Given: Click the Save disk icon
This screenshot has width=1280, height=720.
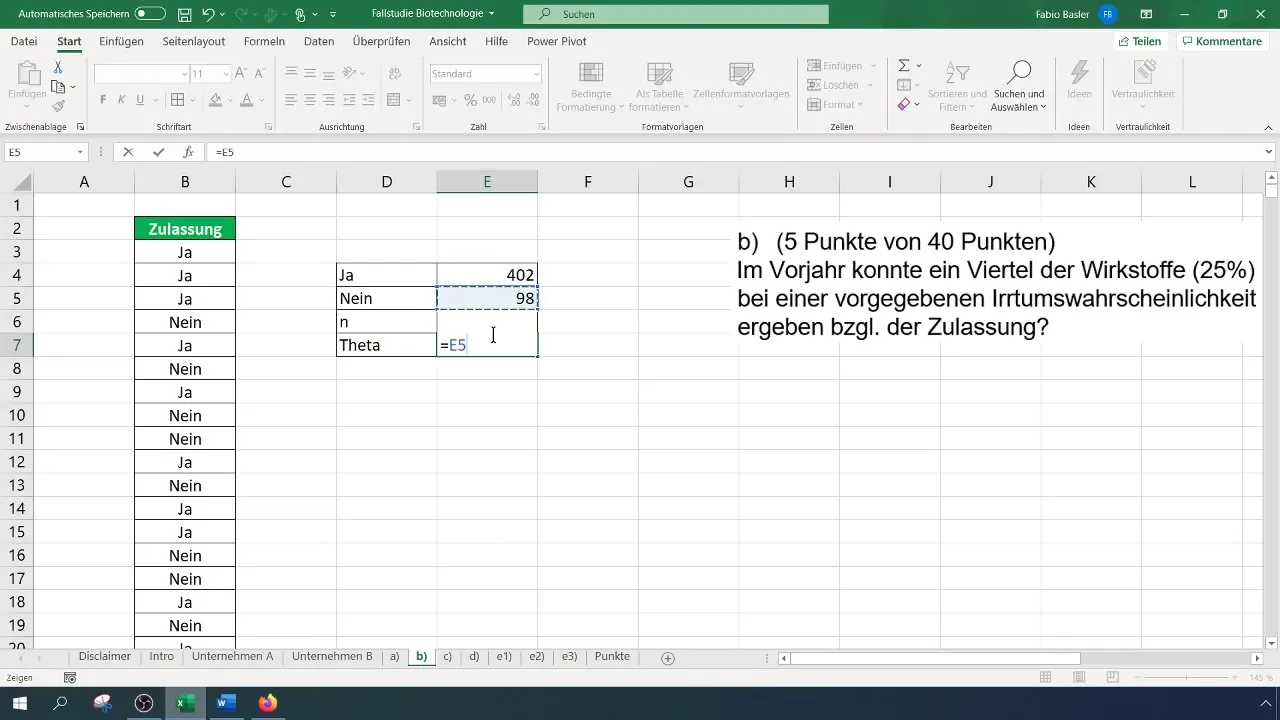Looking at the screenshot, I should click(184, 14).
